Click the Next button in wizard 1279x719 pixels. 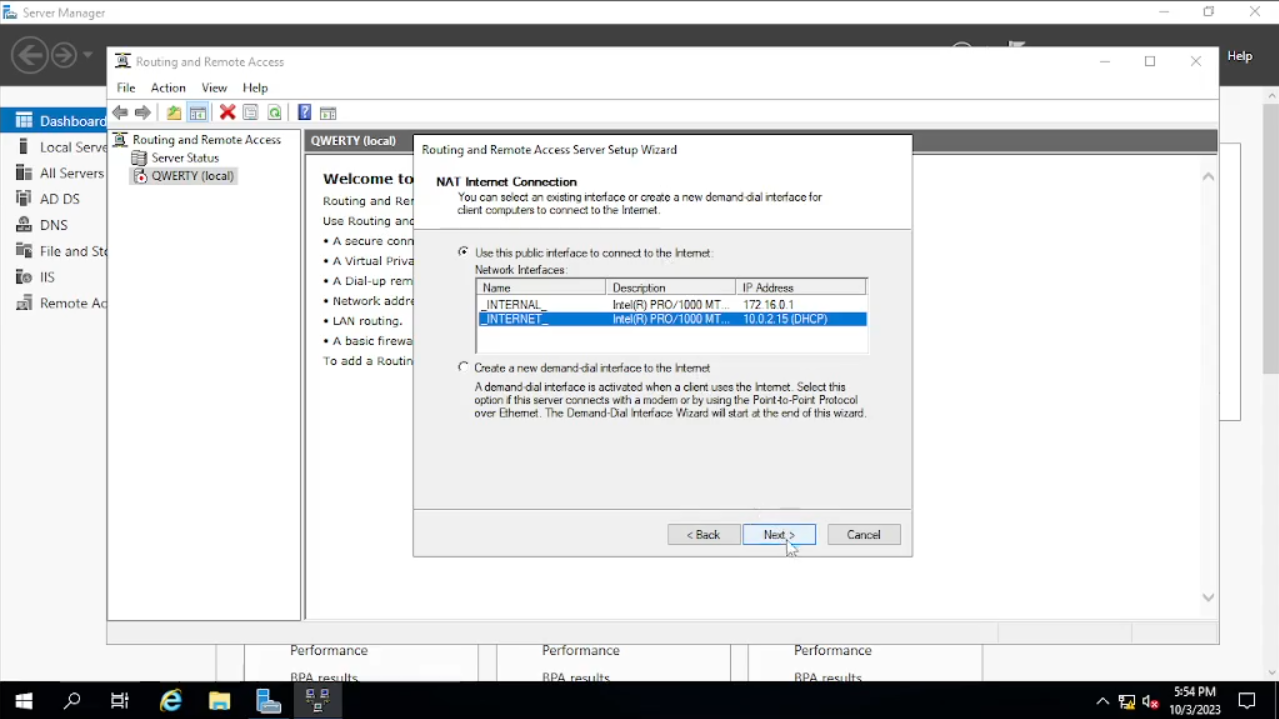[x=779, y=535]
